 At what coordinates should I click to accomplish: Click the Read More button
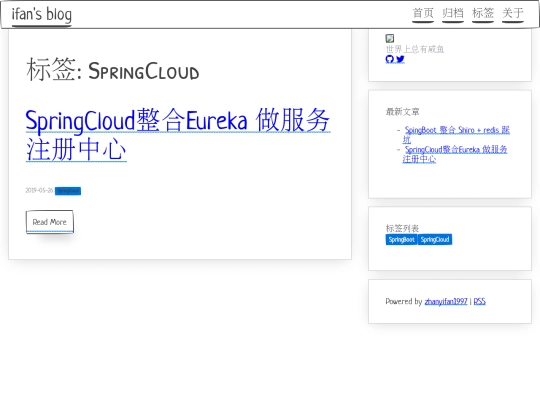[50, 222]
